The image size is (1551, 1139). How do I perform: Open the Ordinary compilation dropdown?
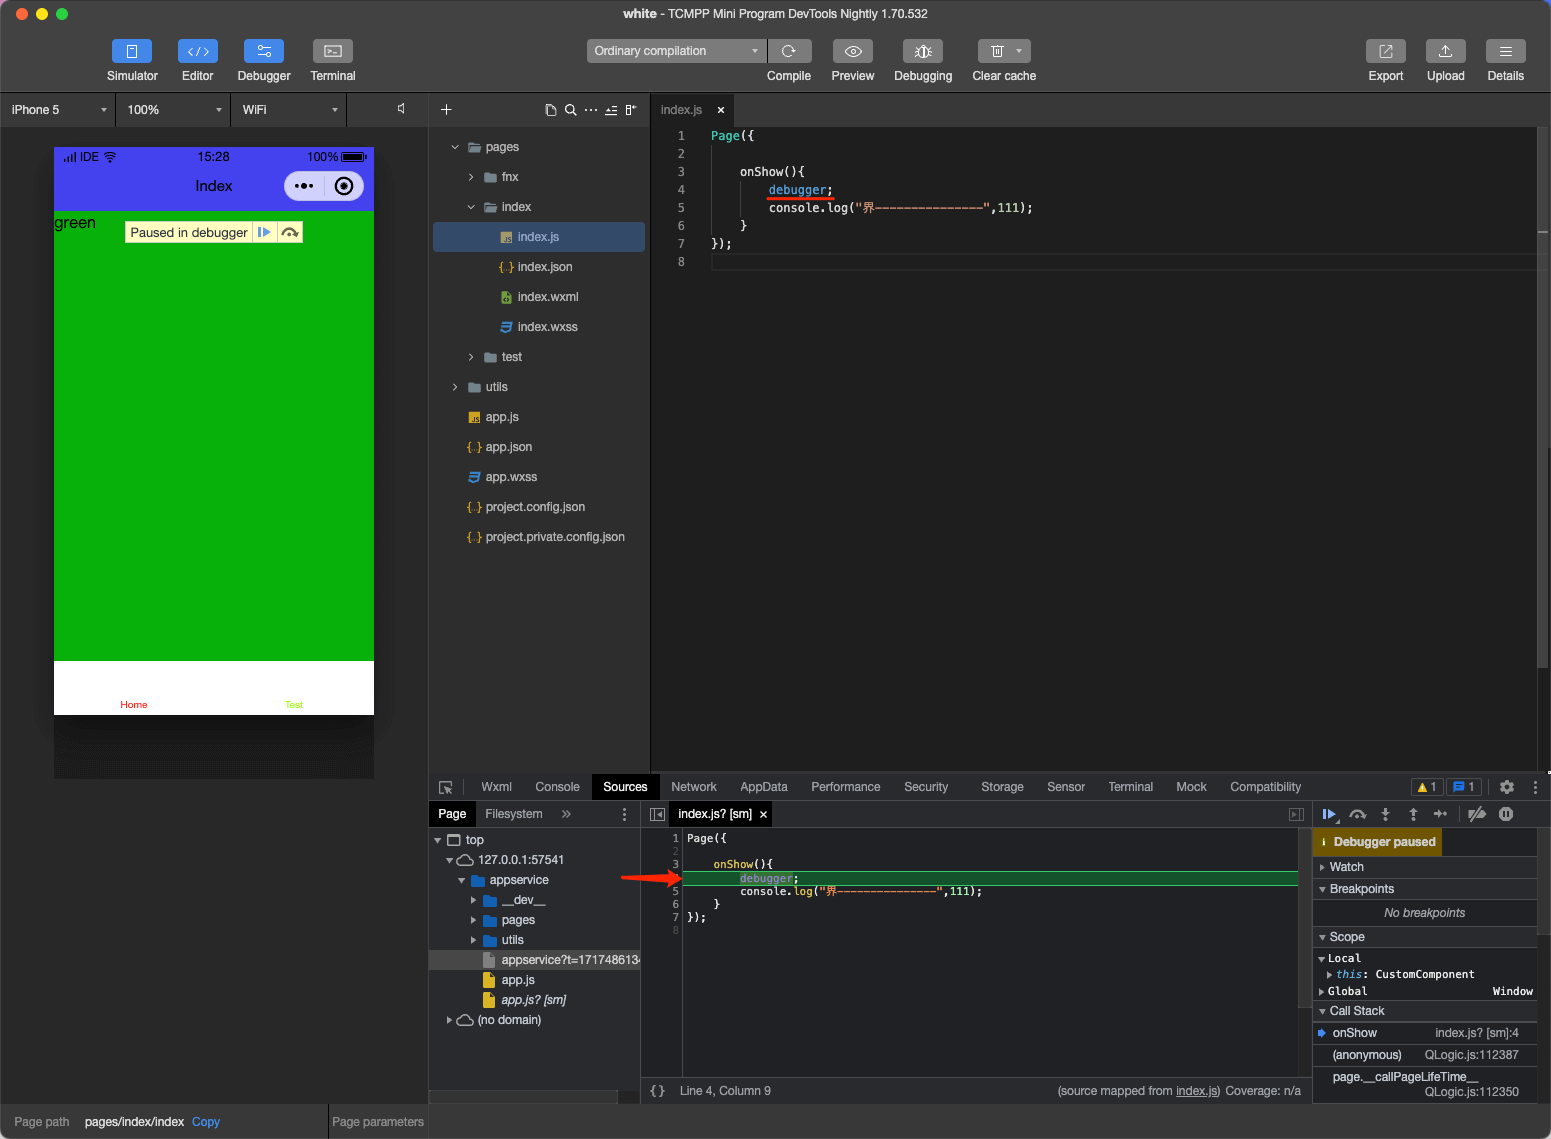point(676,51)
